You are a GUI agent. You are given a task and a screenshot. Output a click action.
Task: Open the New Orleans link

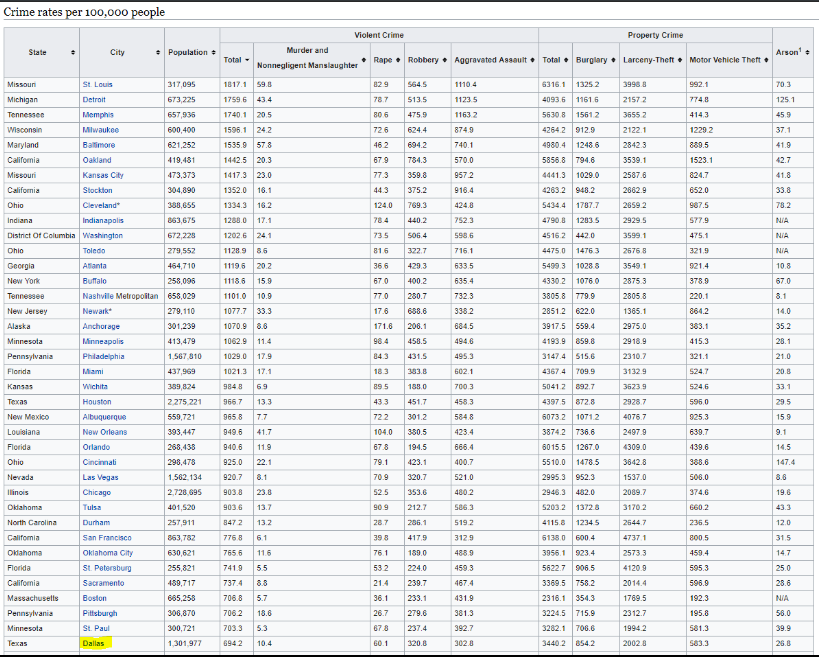pyautogui.click(x=104, y=433)
